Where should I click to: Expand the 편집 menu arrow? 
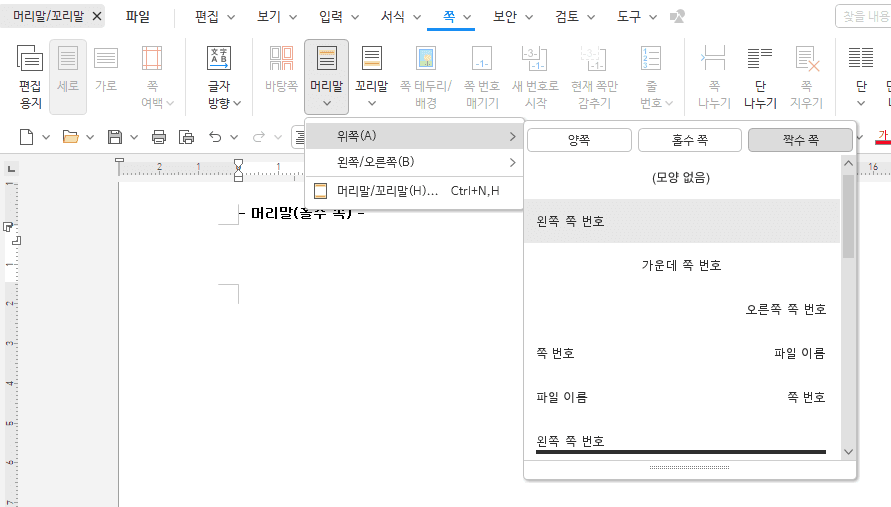coord(231,17)
